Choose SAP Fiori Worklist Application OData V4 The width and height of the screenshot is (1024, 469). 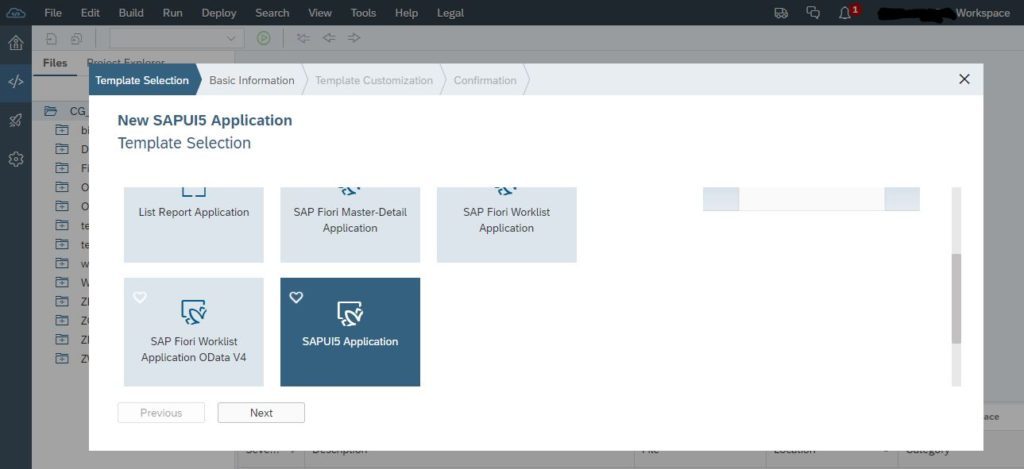194,332
